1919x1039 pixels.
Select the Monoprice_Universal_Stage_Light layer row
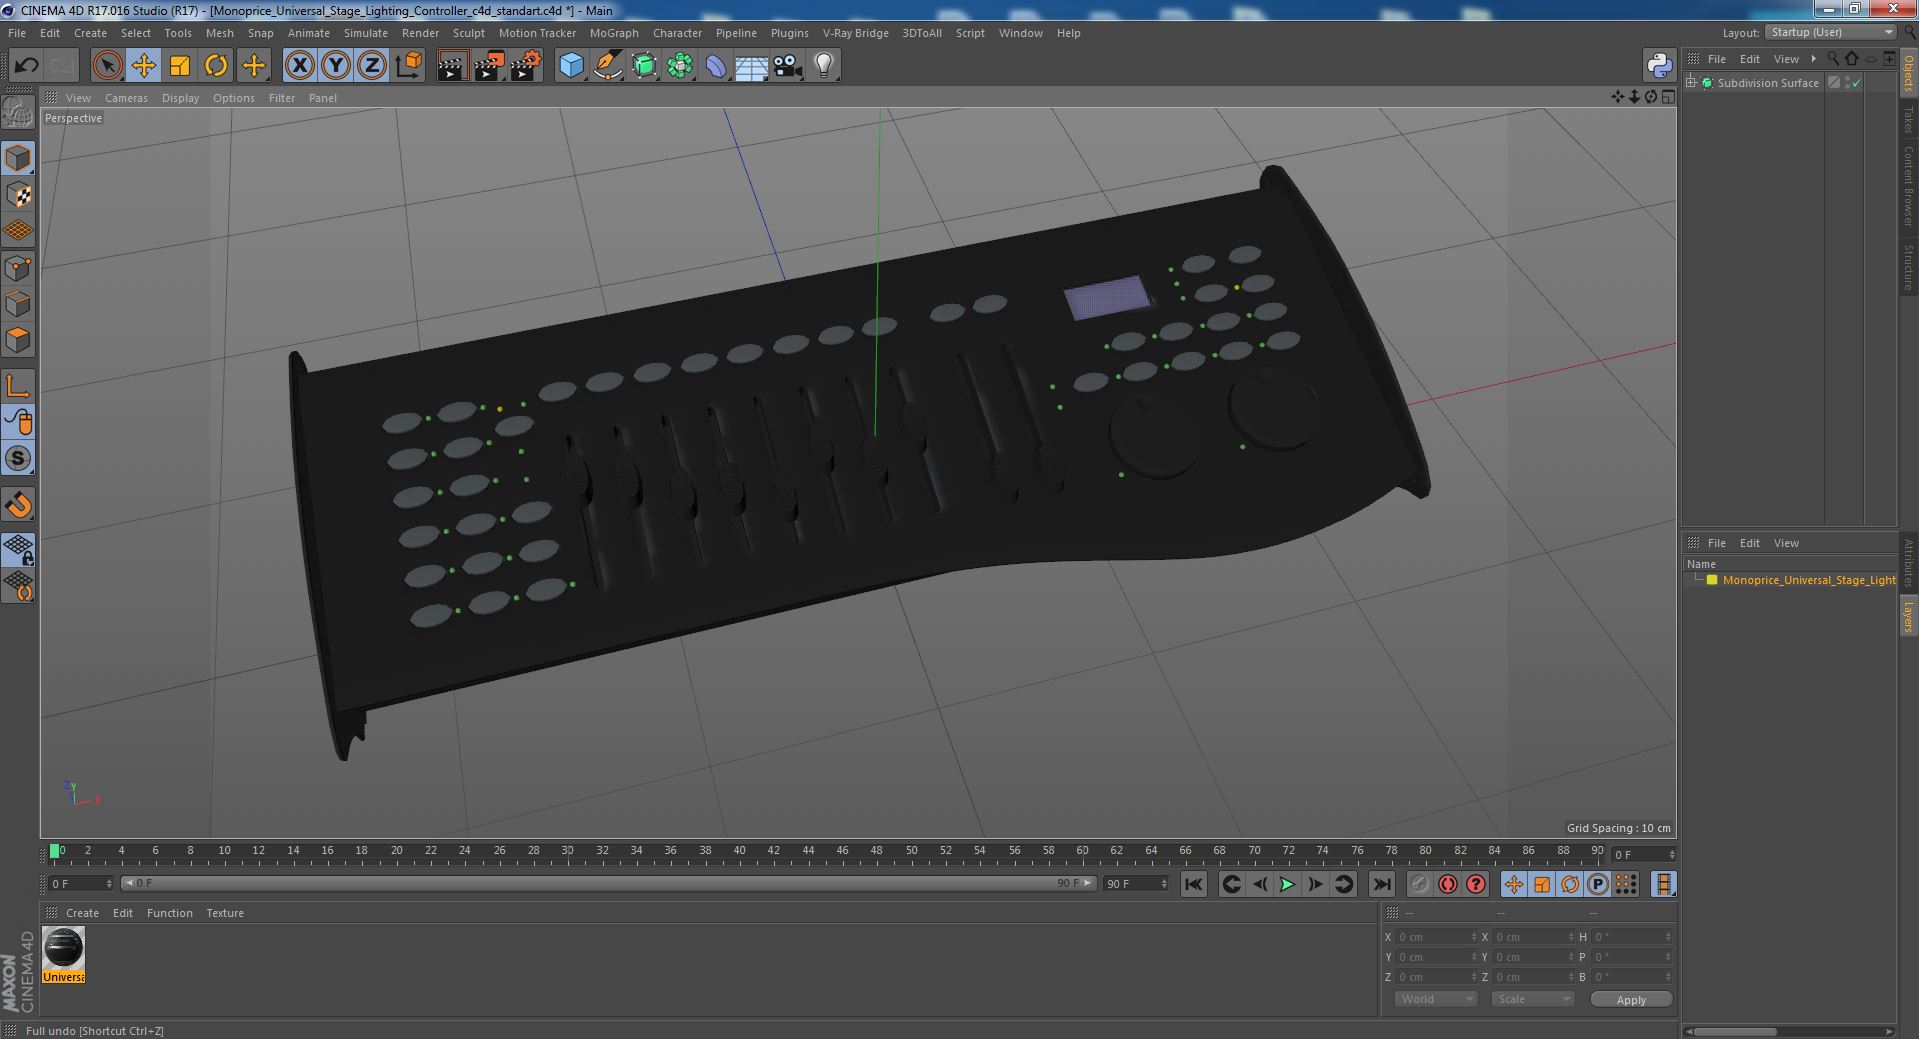1790,580
